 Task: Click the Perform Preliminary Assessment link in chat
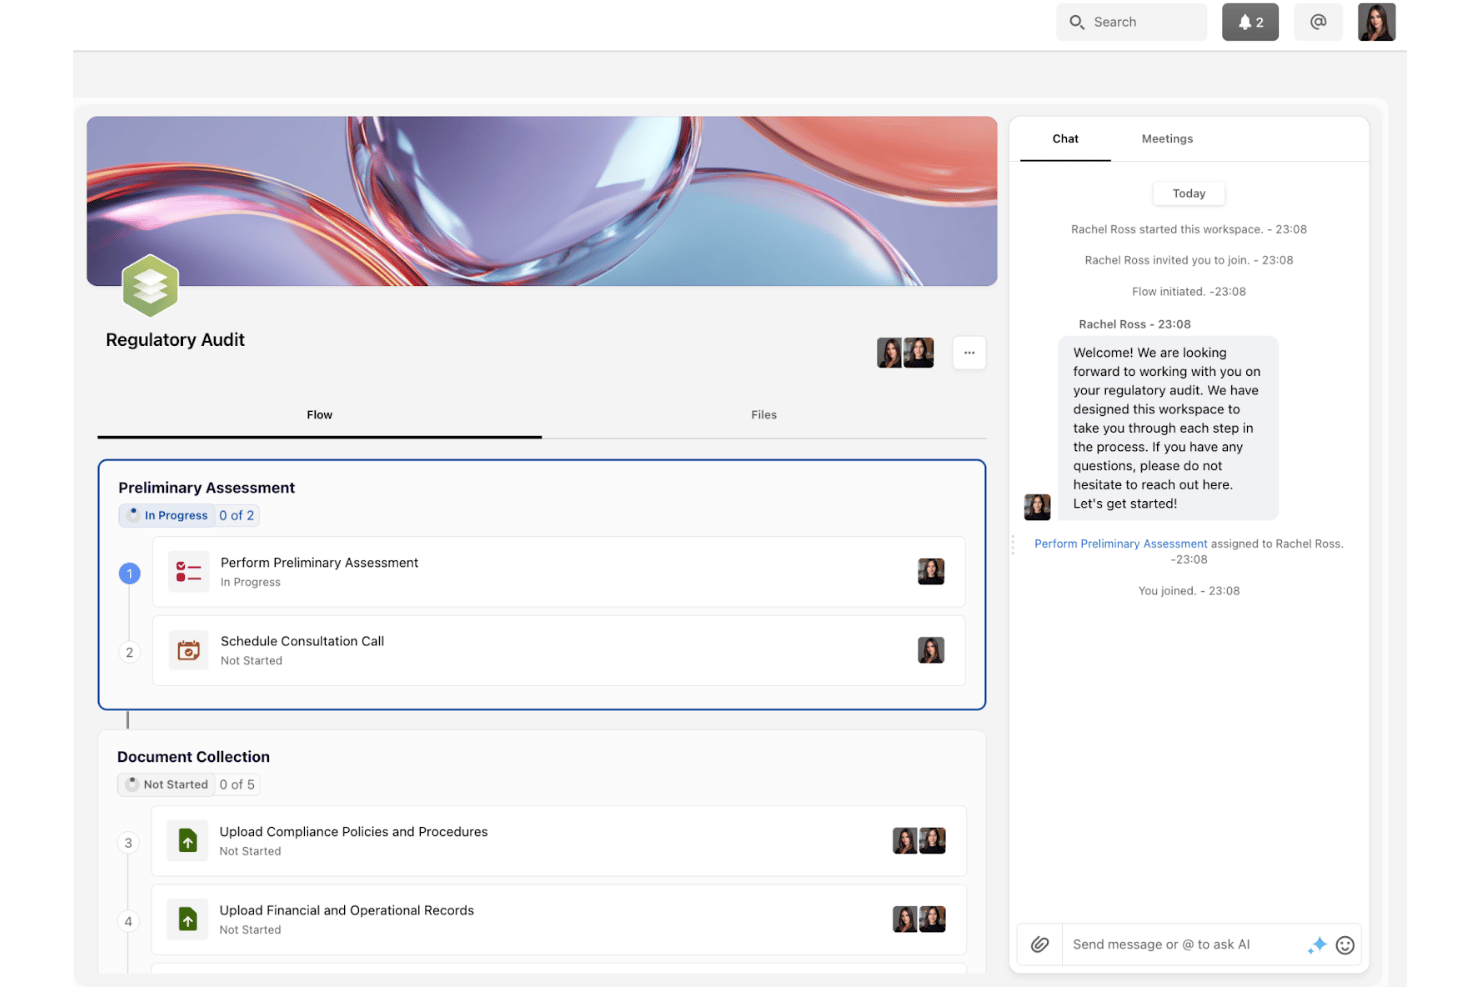1120,544
